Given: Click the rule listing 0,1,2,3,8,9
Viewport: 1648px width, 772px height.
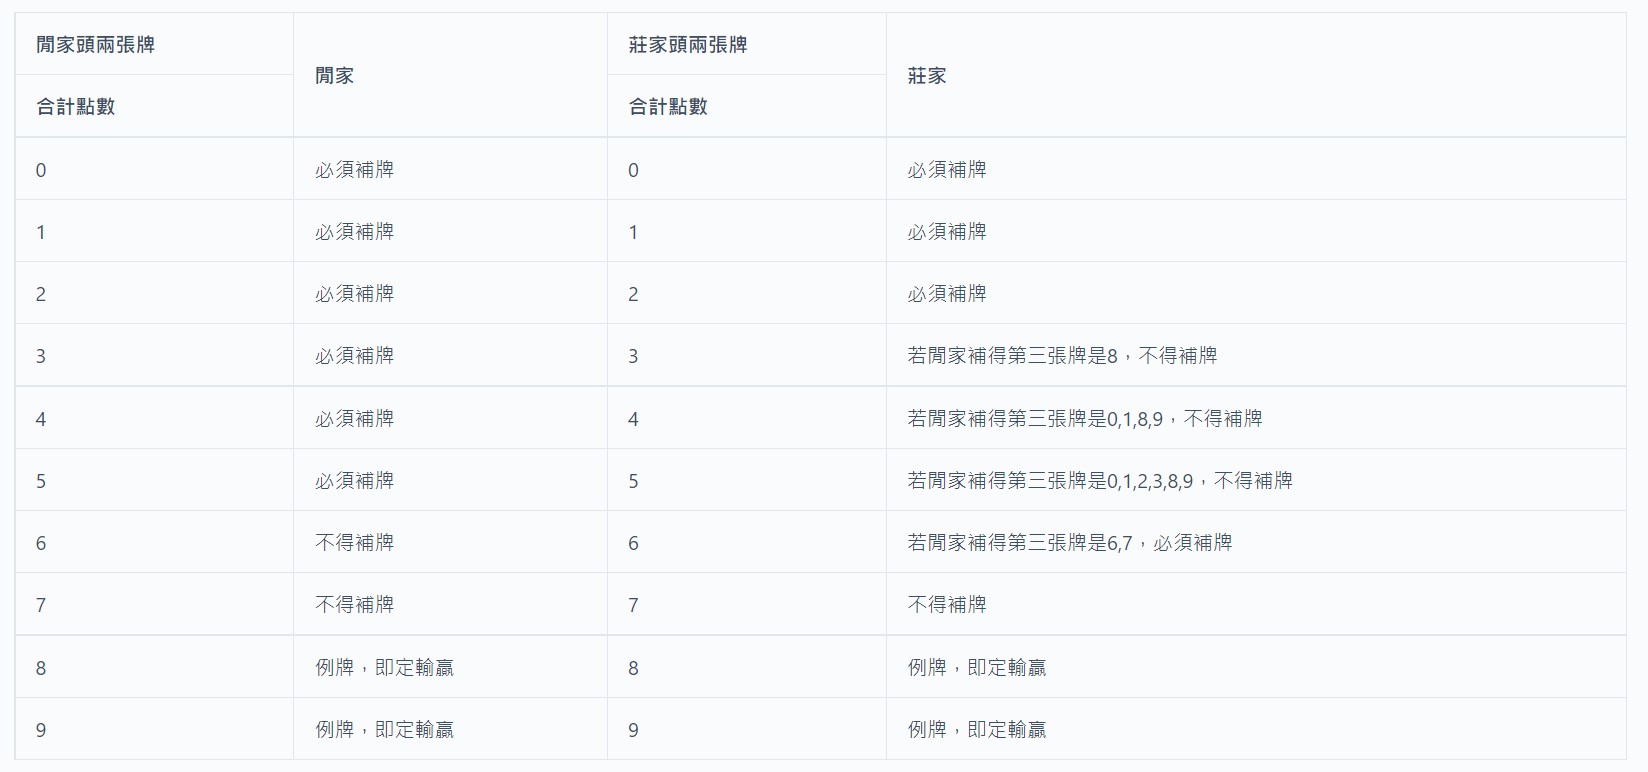Looking at the screenshot, I should coord(1100,481).
